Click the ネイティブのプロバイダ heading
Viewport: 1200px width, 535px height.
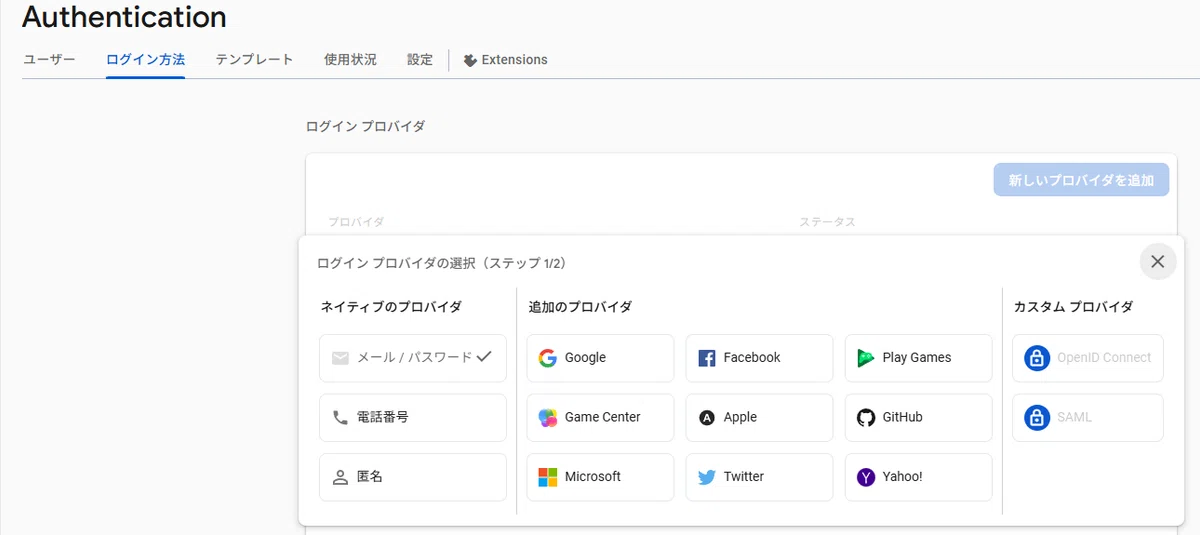click(391, 307)
